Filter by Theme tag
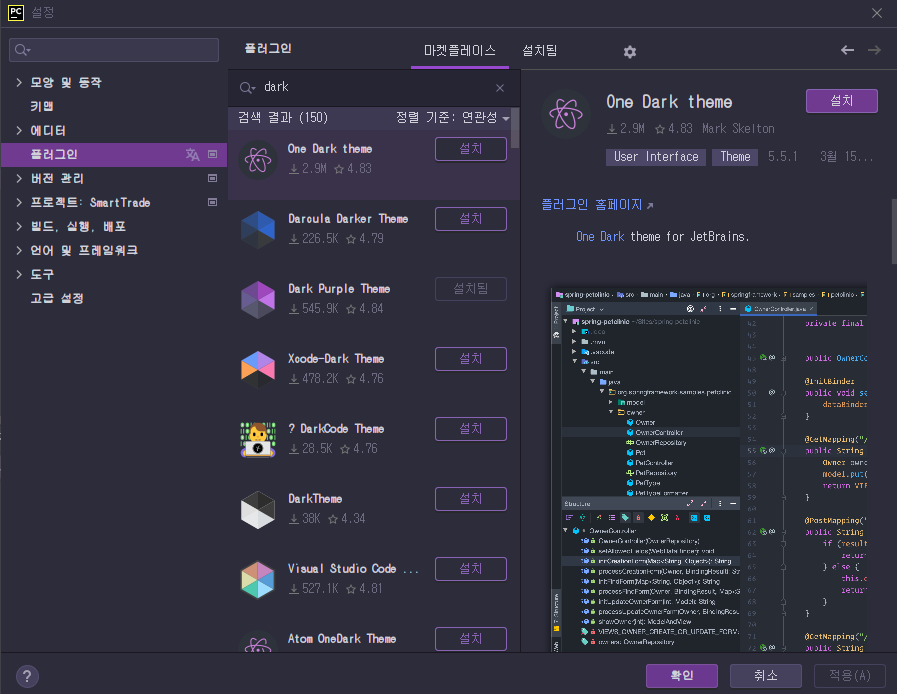 pyautogui.click(x=735, y=157)
